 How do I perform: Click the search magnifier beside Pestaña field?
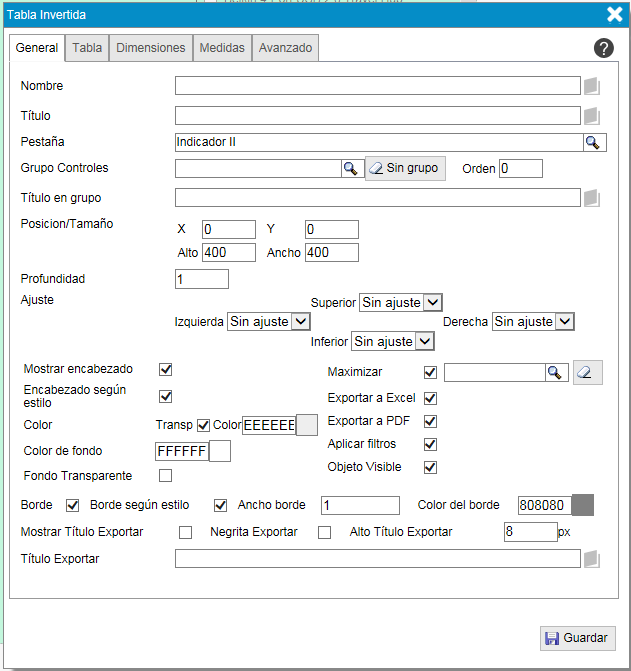(x=594, y=143)
